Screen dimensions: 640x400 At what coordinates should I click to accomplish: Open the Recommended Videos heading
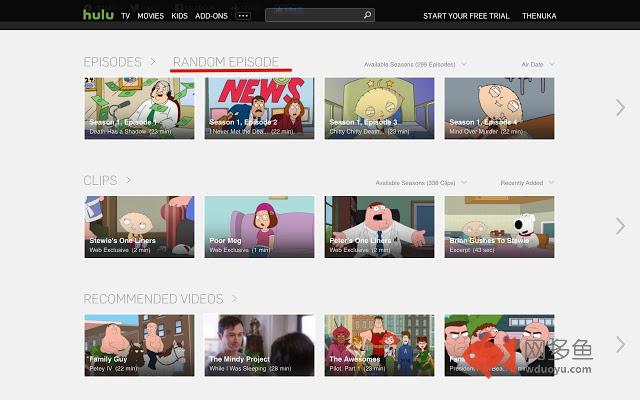click(153, 299)
